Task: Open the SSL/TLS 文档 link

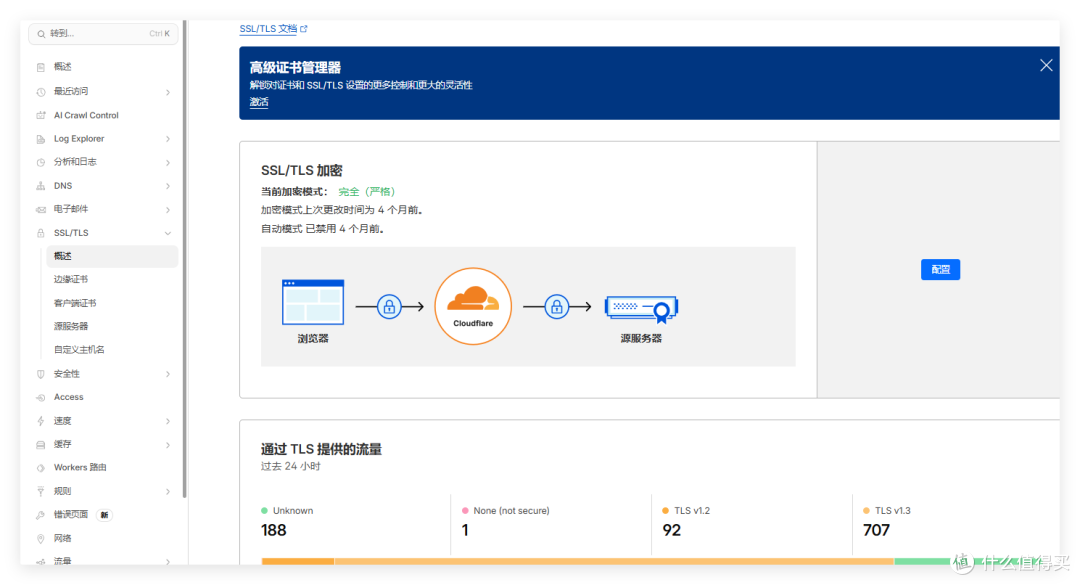Action: (268, 29)
